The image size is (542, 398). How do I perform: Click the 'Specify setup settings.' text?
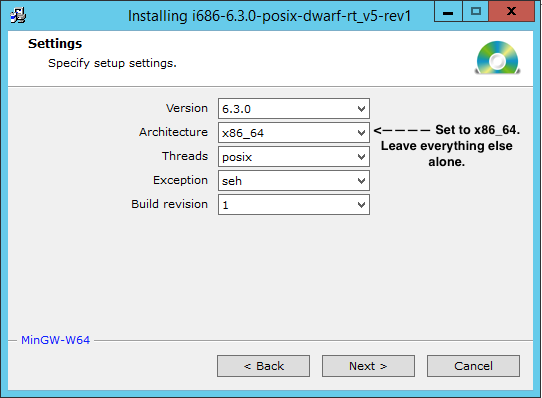[x=112, y=63]
